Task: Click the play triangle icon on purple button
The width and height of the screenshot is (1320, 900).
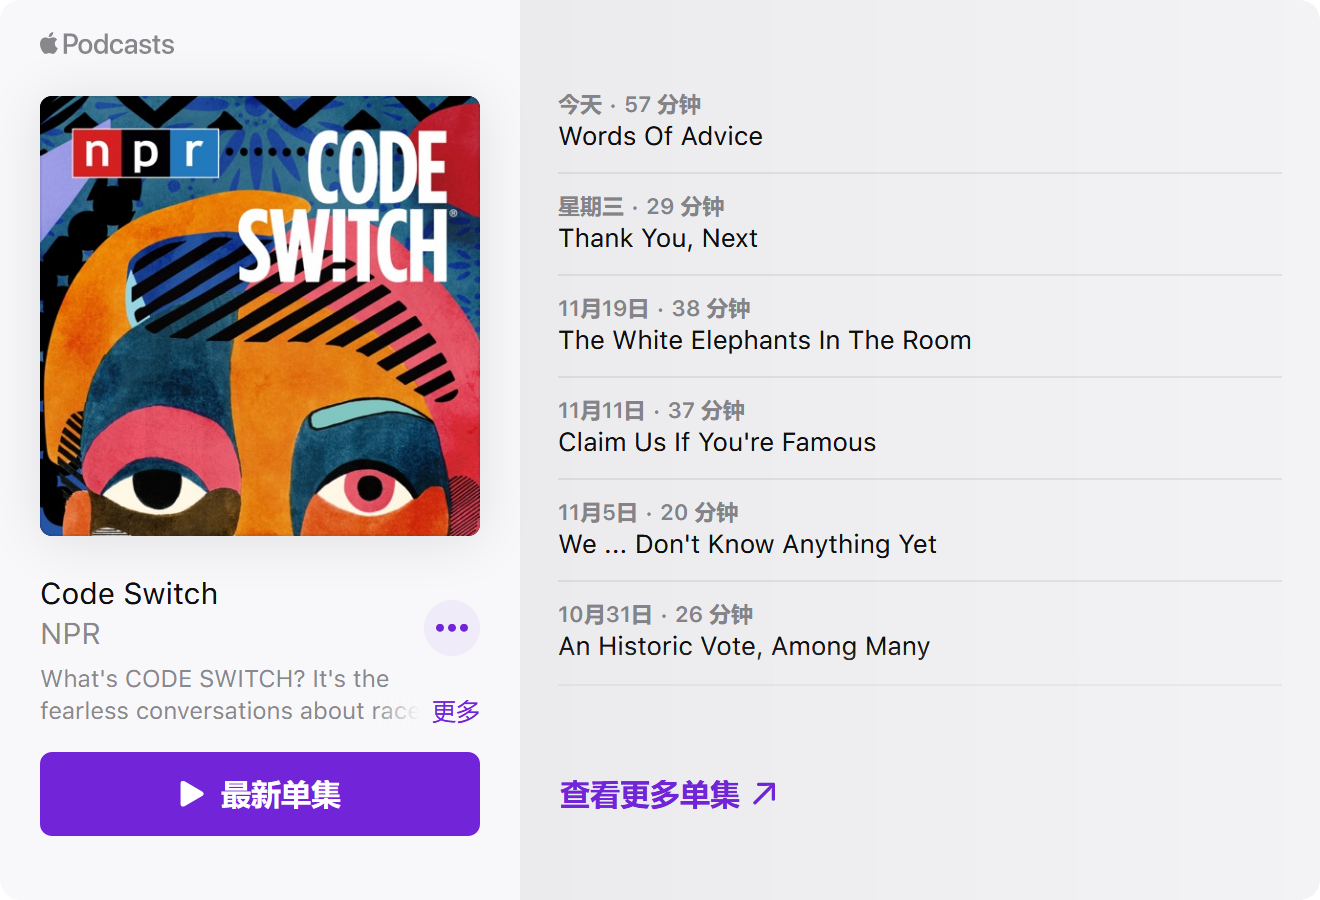Action: pyautogui.click(x=191, y=794)
